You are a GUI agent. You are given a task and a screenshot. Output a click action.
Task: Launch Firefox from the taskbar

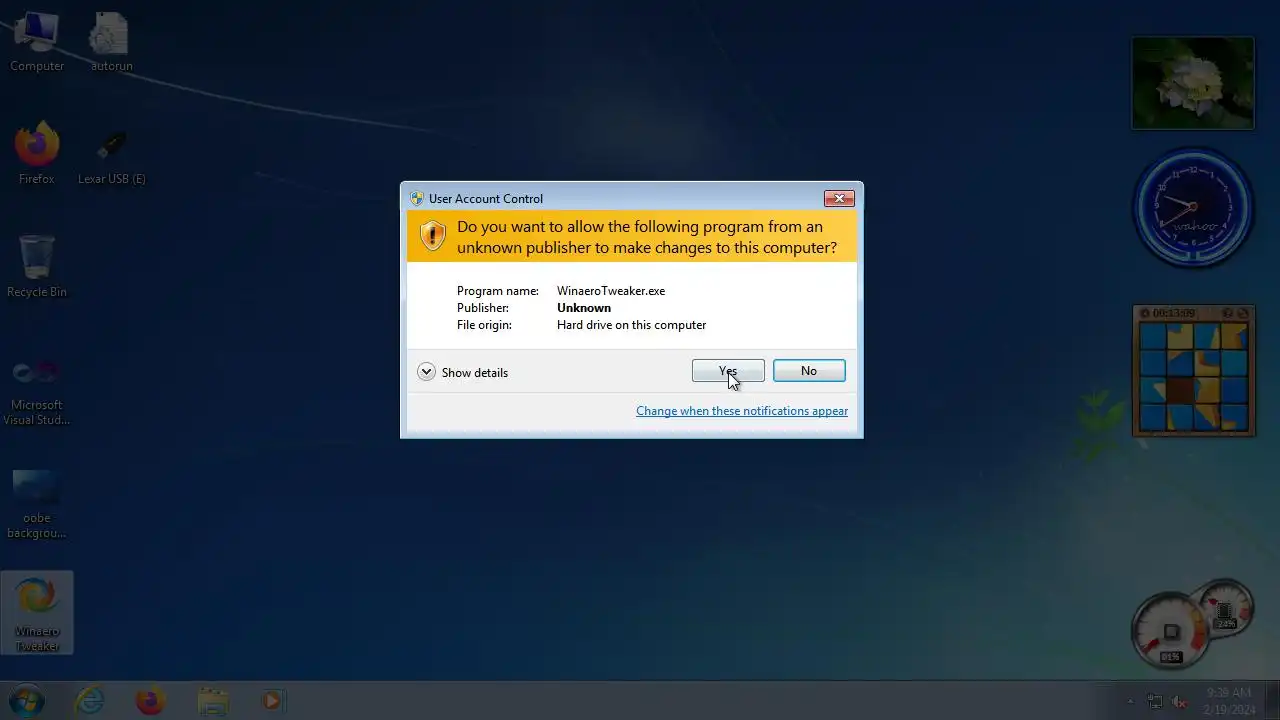150,701
